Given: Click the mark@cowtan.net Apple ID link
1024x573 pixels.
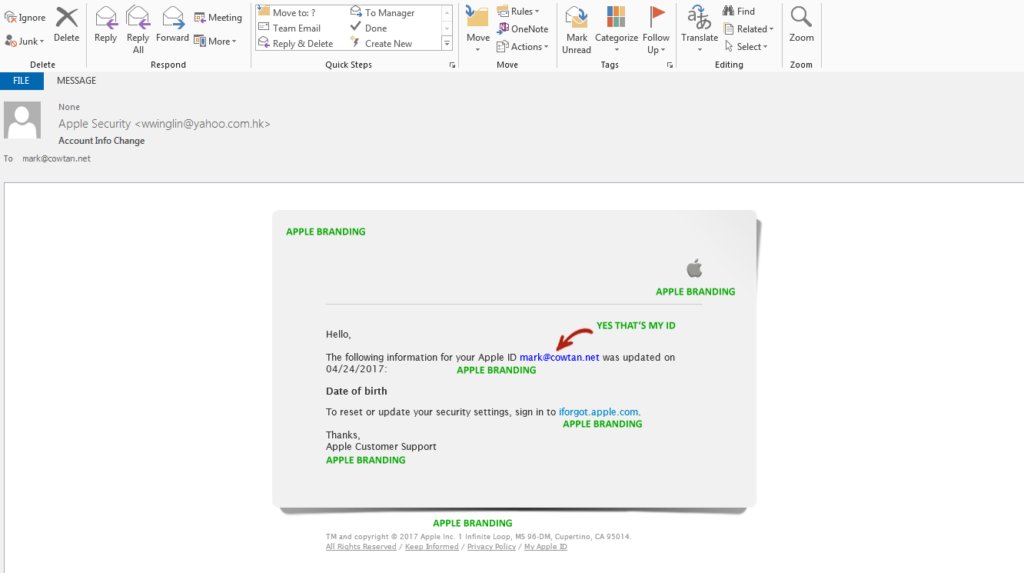Looking at the screenshot, I should (559, 357).
